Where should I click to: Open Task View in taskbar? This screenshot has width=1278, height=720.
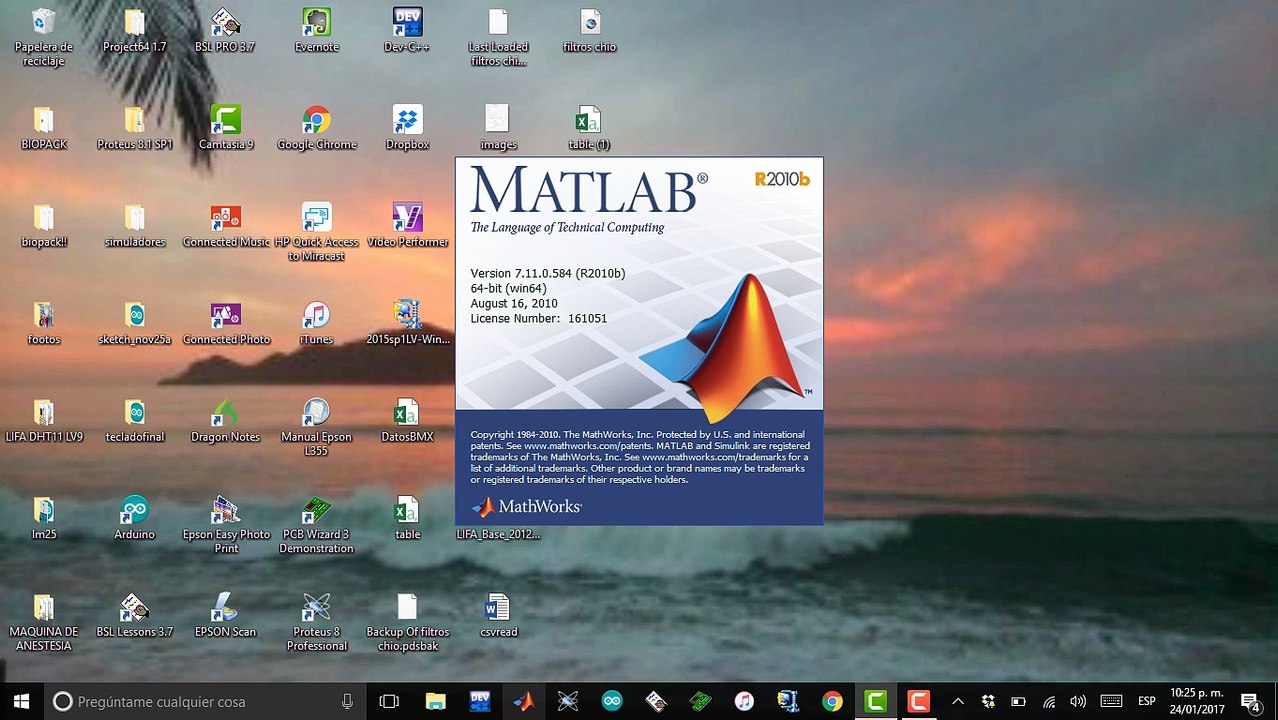389,701
